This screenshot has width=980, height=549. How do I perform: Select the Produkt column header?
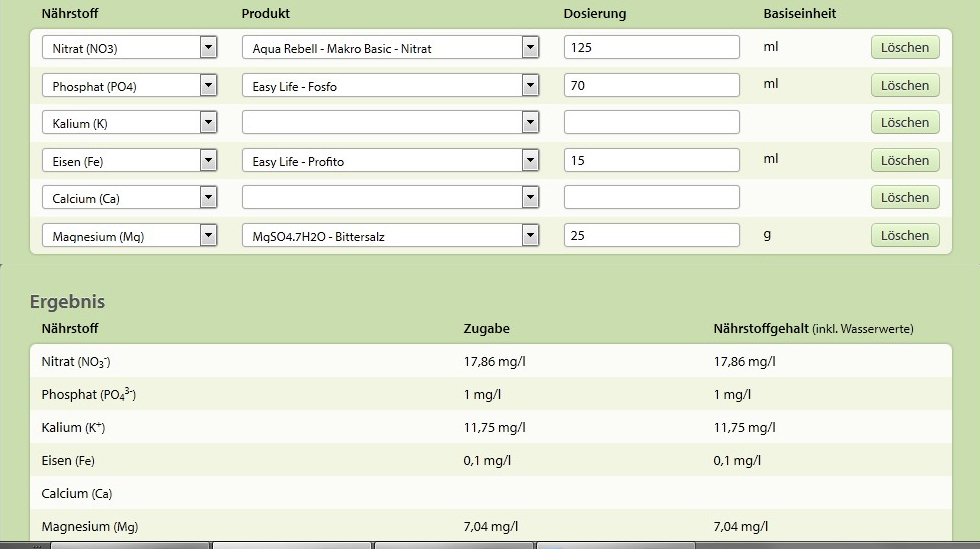point(266,14)
